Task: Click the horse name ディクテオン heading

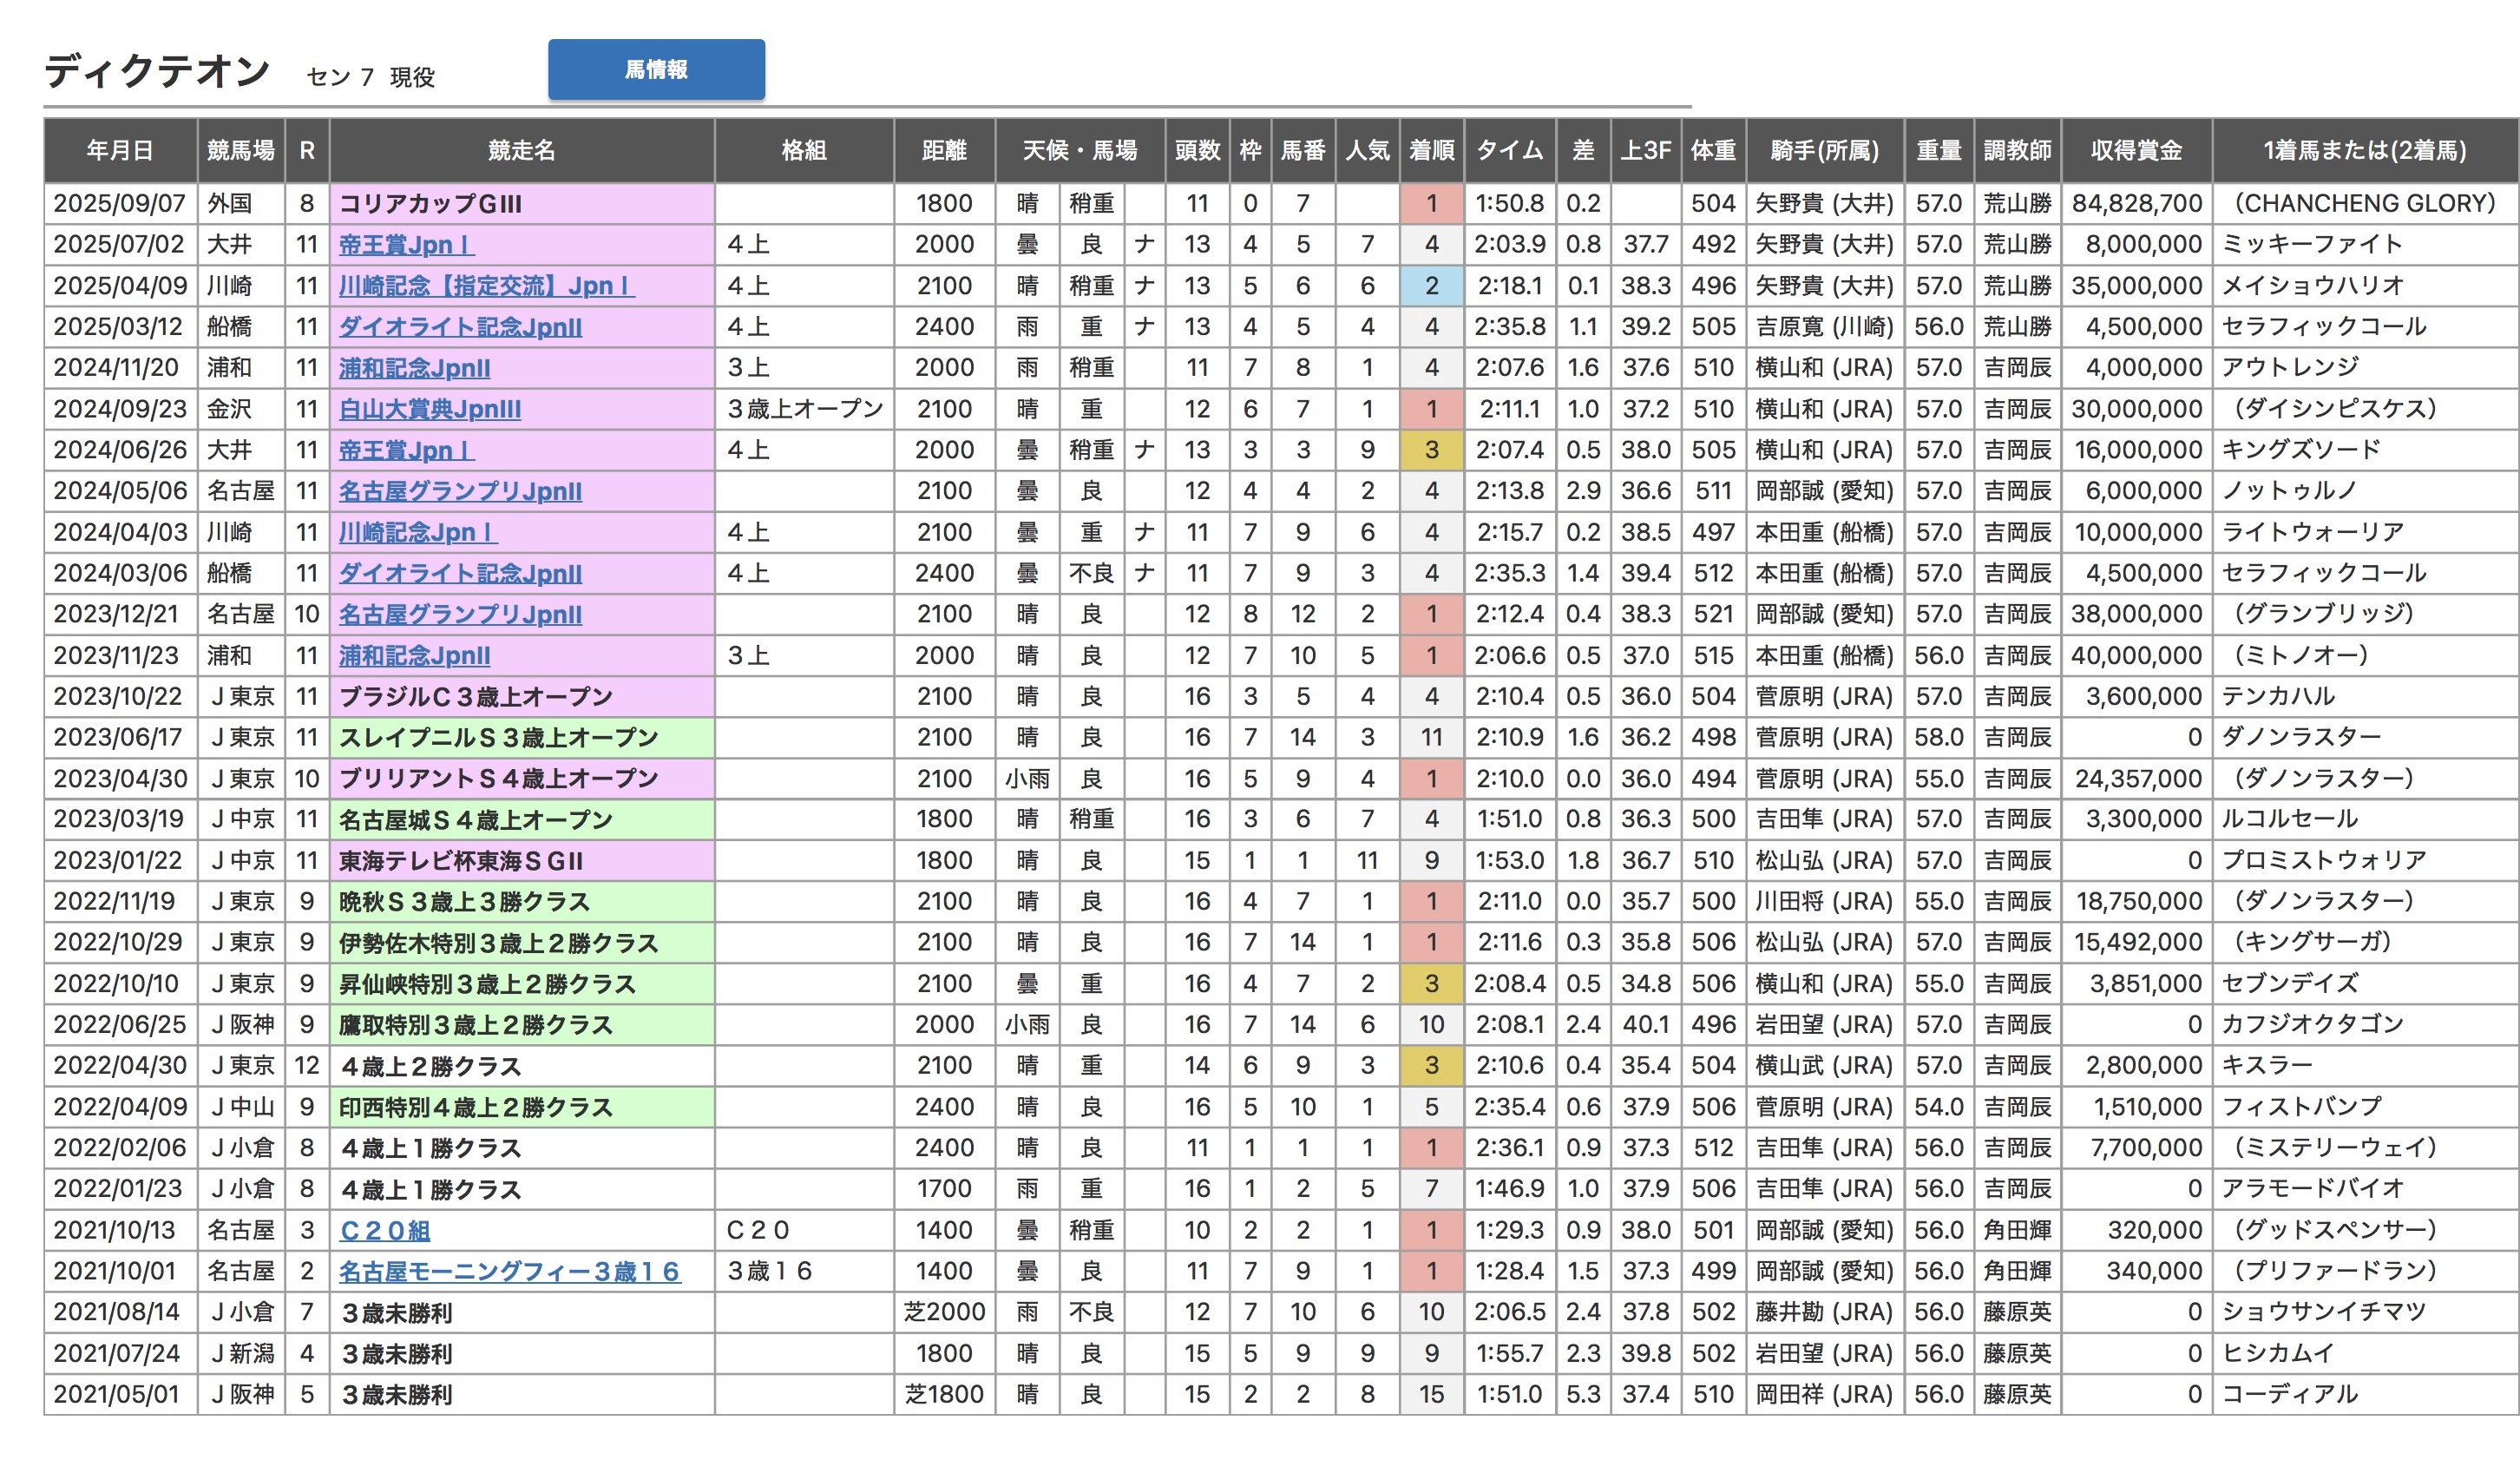Action: coord(157,72)
